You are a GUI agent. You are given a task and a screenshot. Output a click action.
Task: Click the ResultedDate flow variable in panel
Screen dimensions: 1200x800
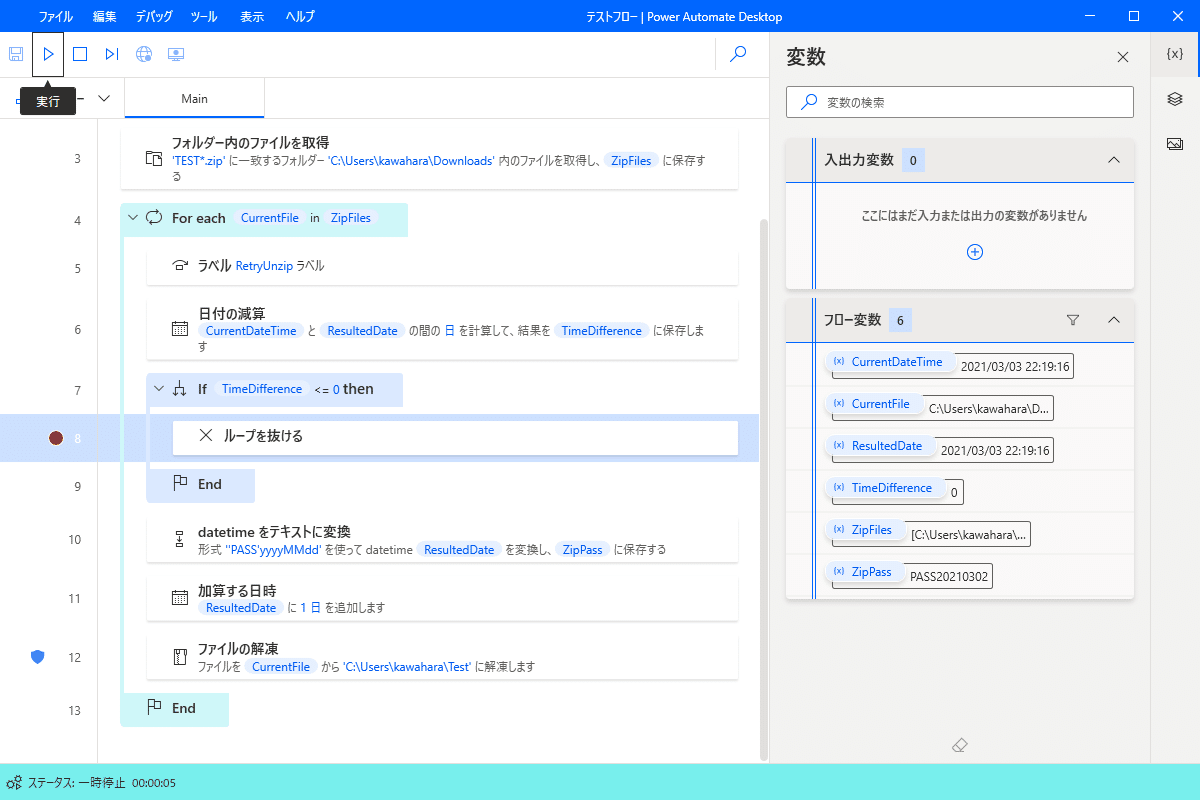[879, 446]
